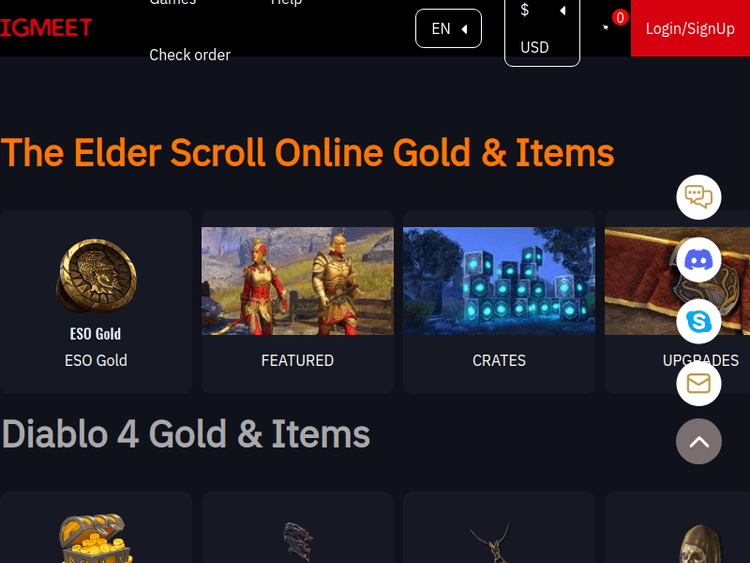
Task: Open the Games menu item
Action: pyautogui.click(x=173, y=2)
